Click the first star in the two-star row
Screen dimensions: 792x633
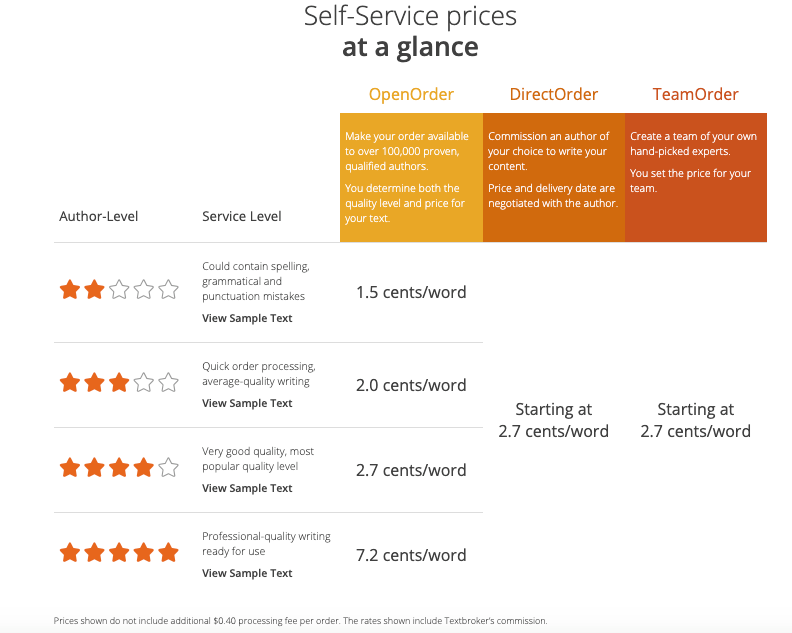click(x=70, y=291)
